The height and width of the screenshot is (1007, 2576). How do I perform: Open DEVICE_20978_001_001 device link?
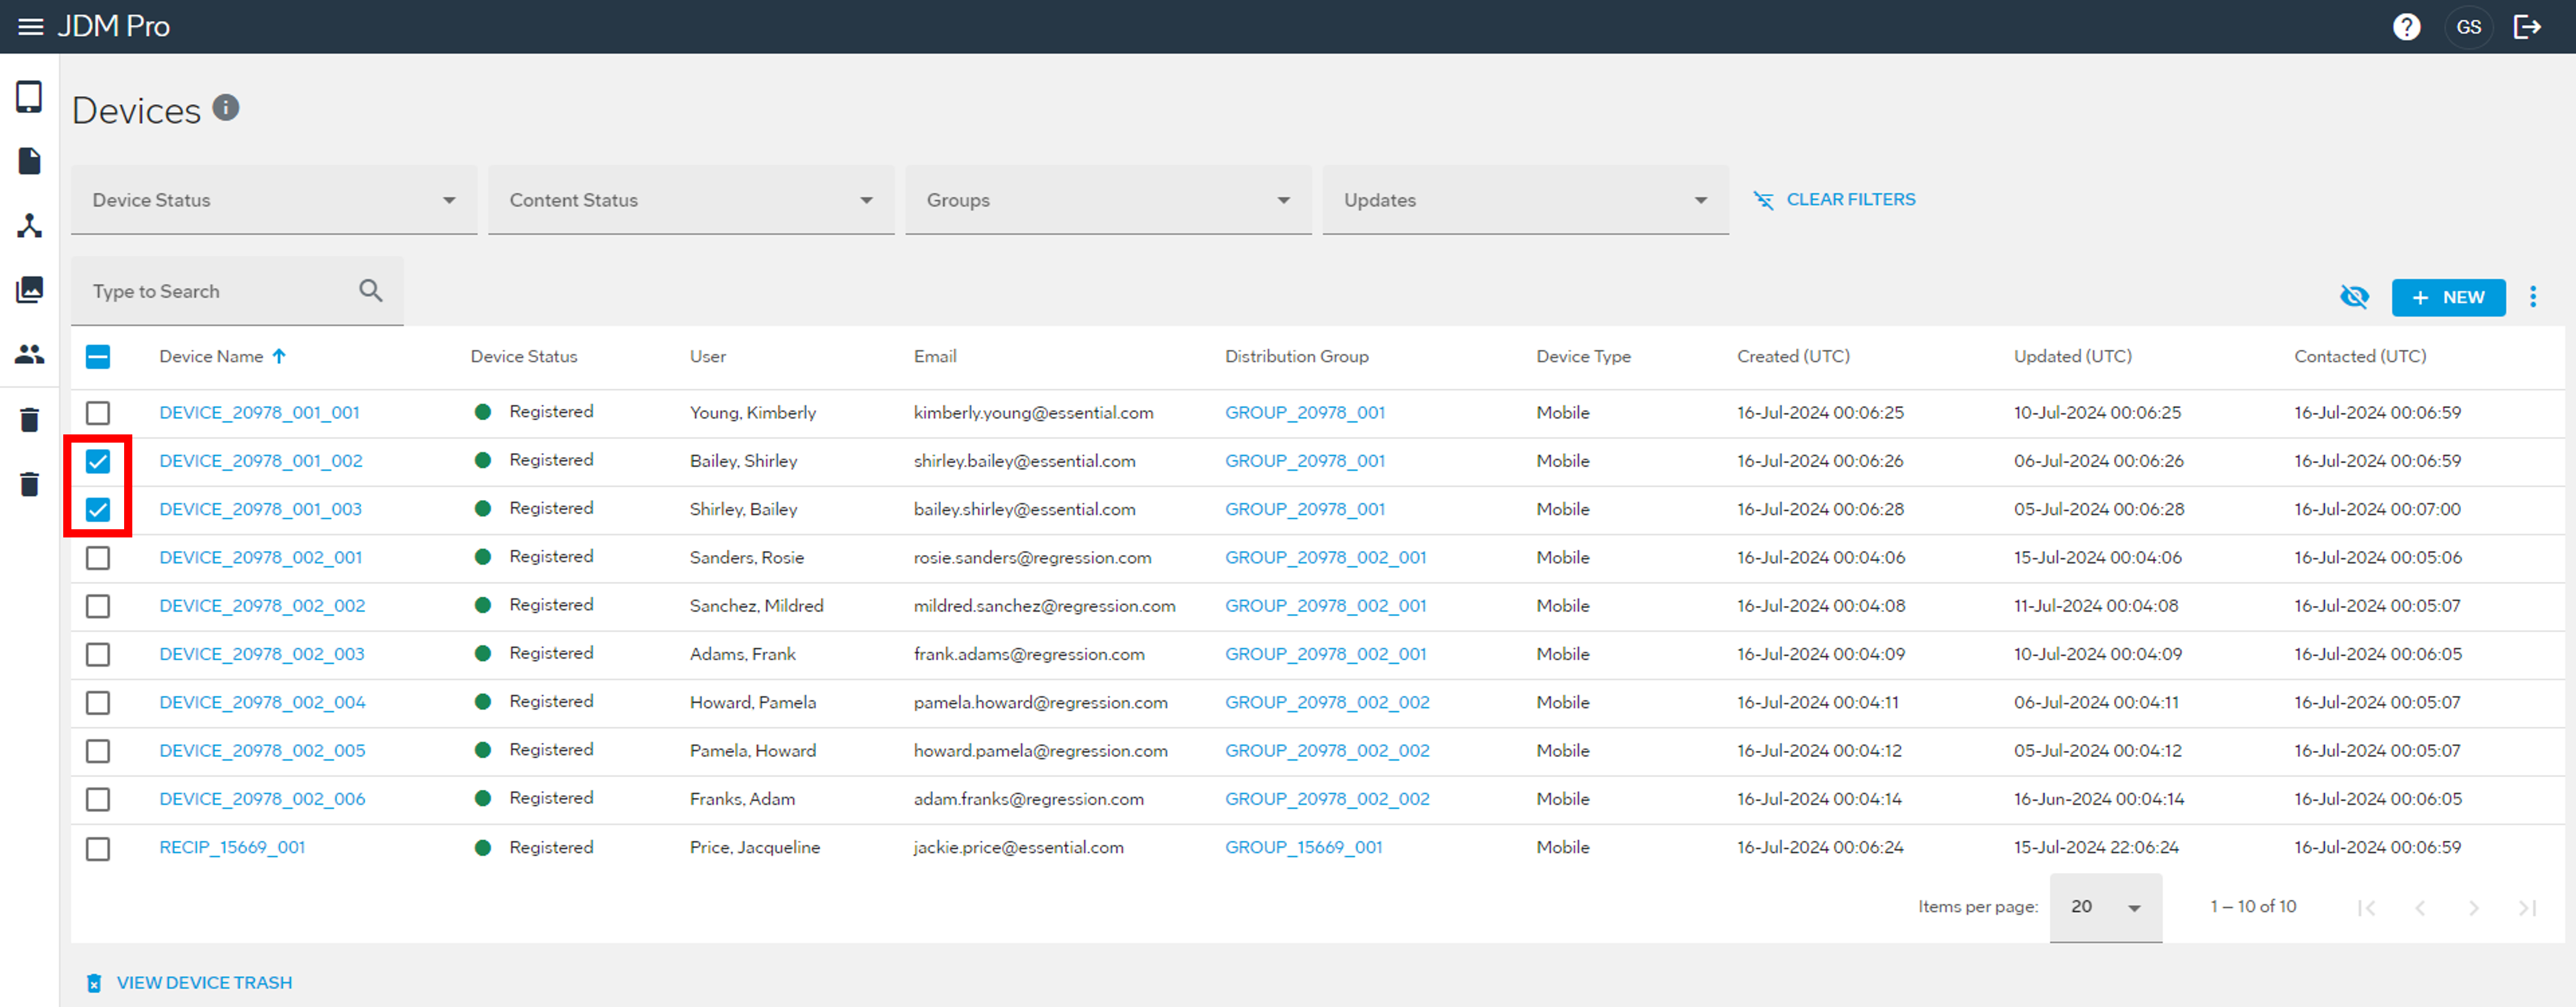pos(260,413)
